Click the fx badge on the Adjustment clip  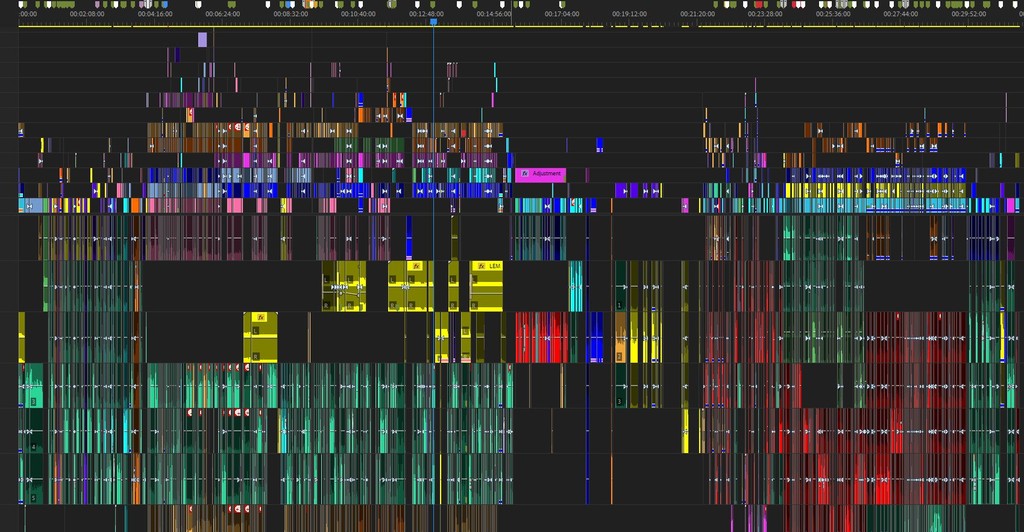click(524, 174)
